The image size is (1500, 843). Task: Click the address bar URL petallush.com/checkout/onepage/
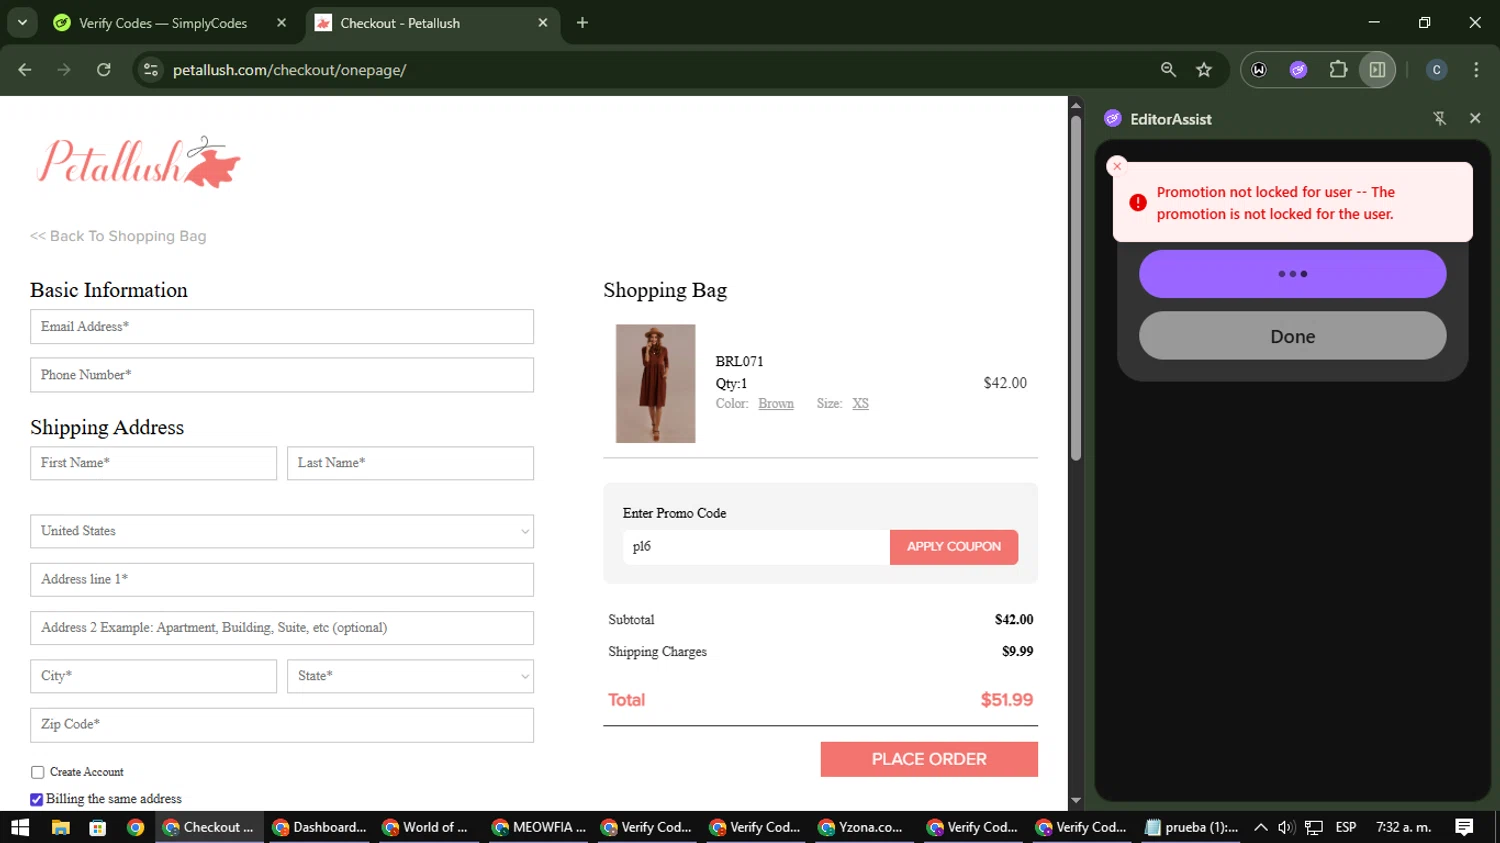pos(289,70)
